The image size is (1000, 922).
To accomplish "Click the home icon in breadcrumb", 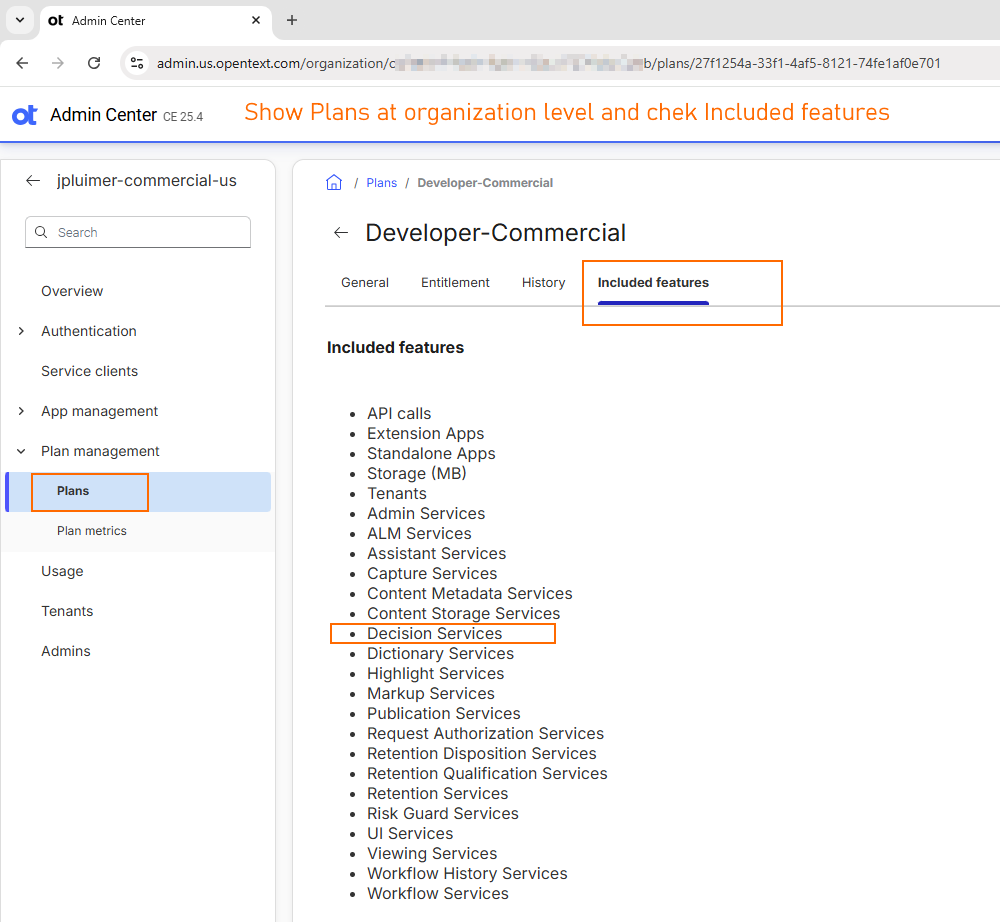I will 334,183.
